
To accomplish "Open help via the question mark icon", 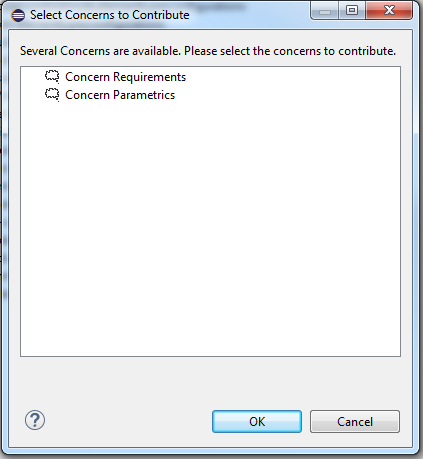I will [x=35, y=420].
